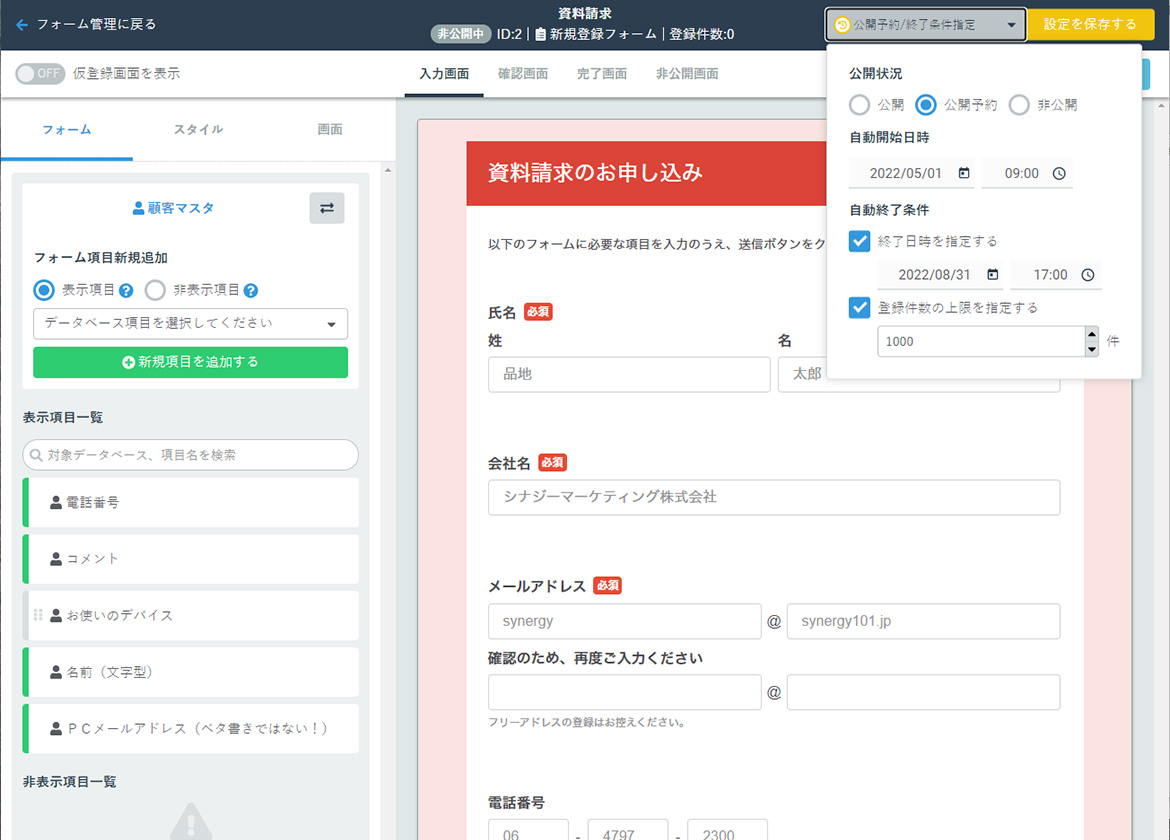The width and height of the screenshot is (1170, 840).
Task: Click the 電話番号 item in 表示項目一覧
Action: (x=190, y=503)
